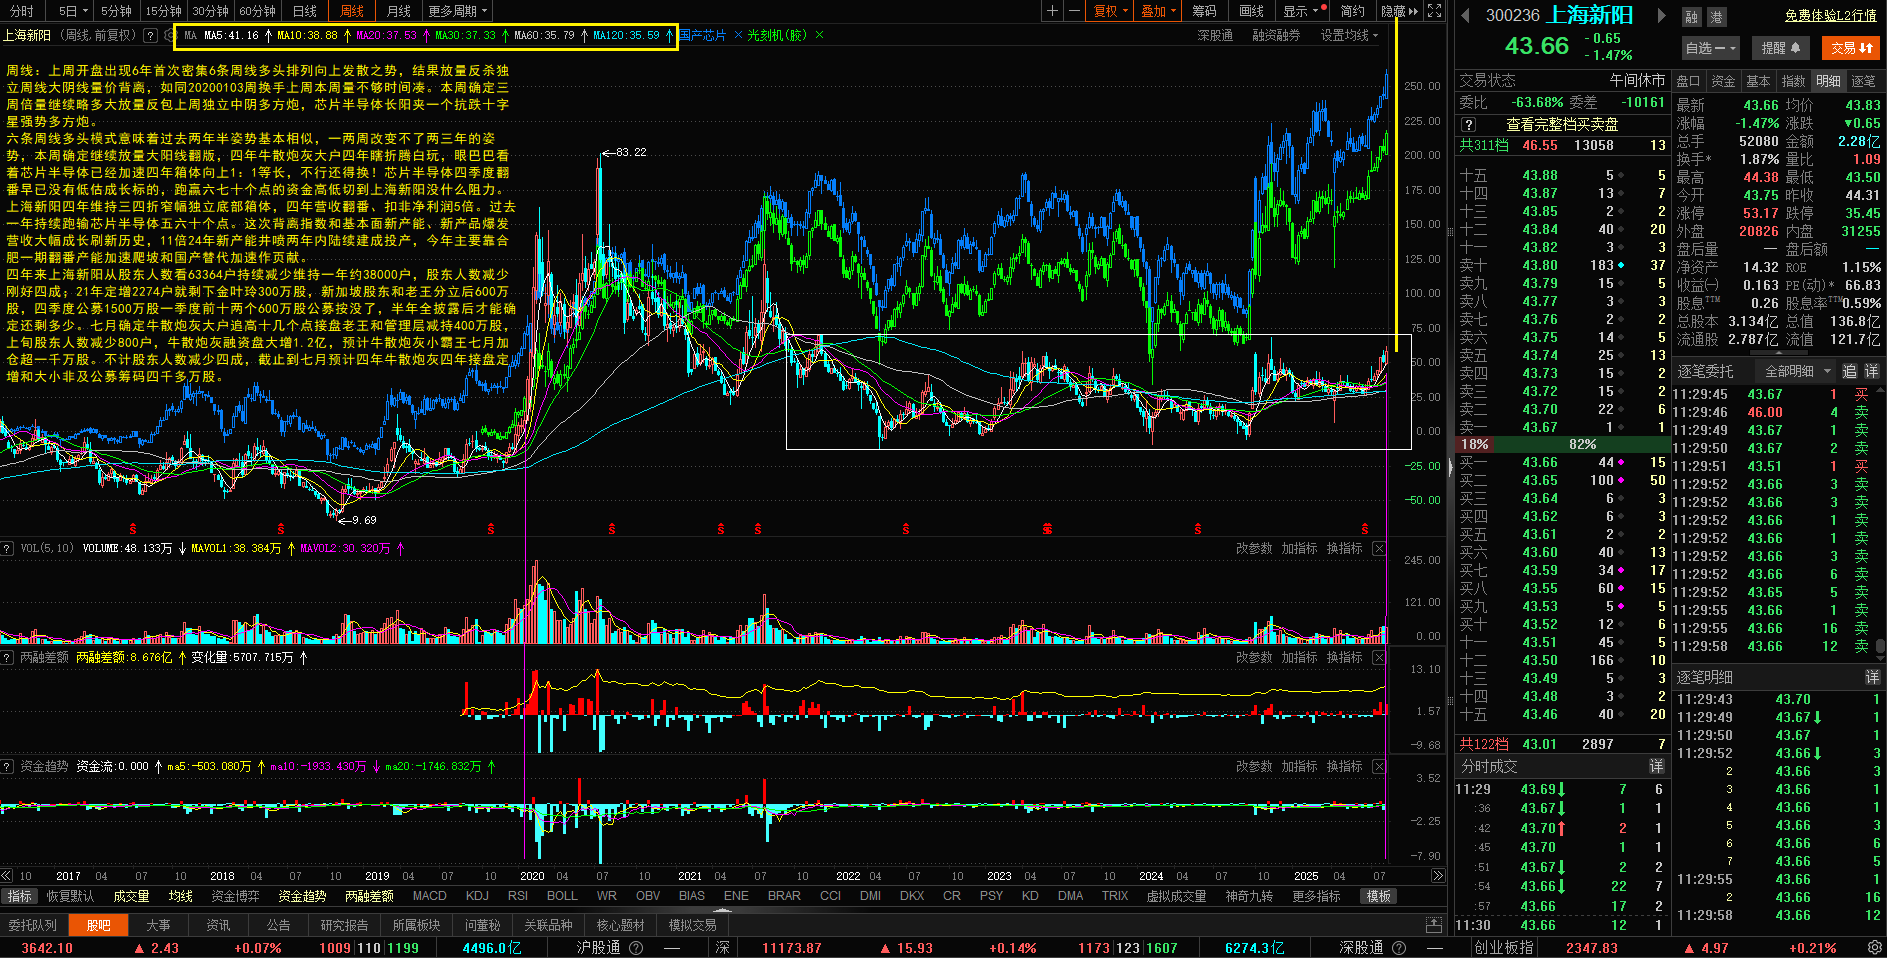
Task: Expand 更多周期 dropdown
Action: click(x=458, y=11)
